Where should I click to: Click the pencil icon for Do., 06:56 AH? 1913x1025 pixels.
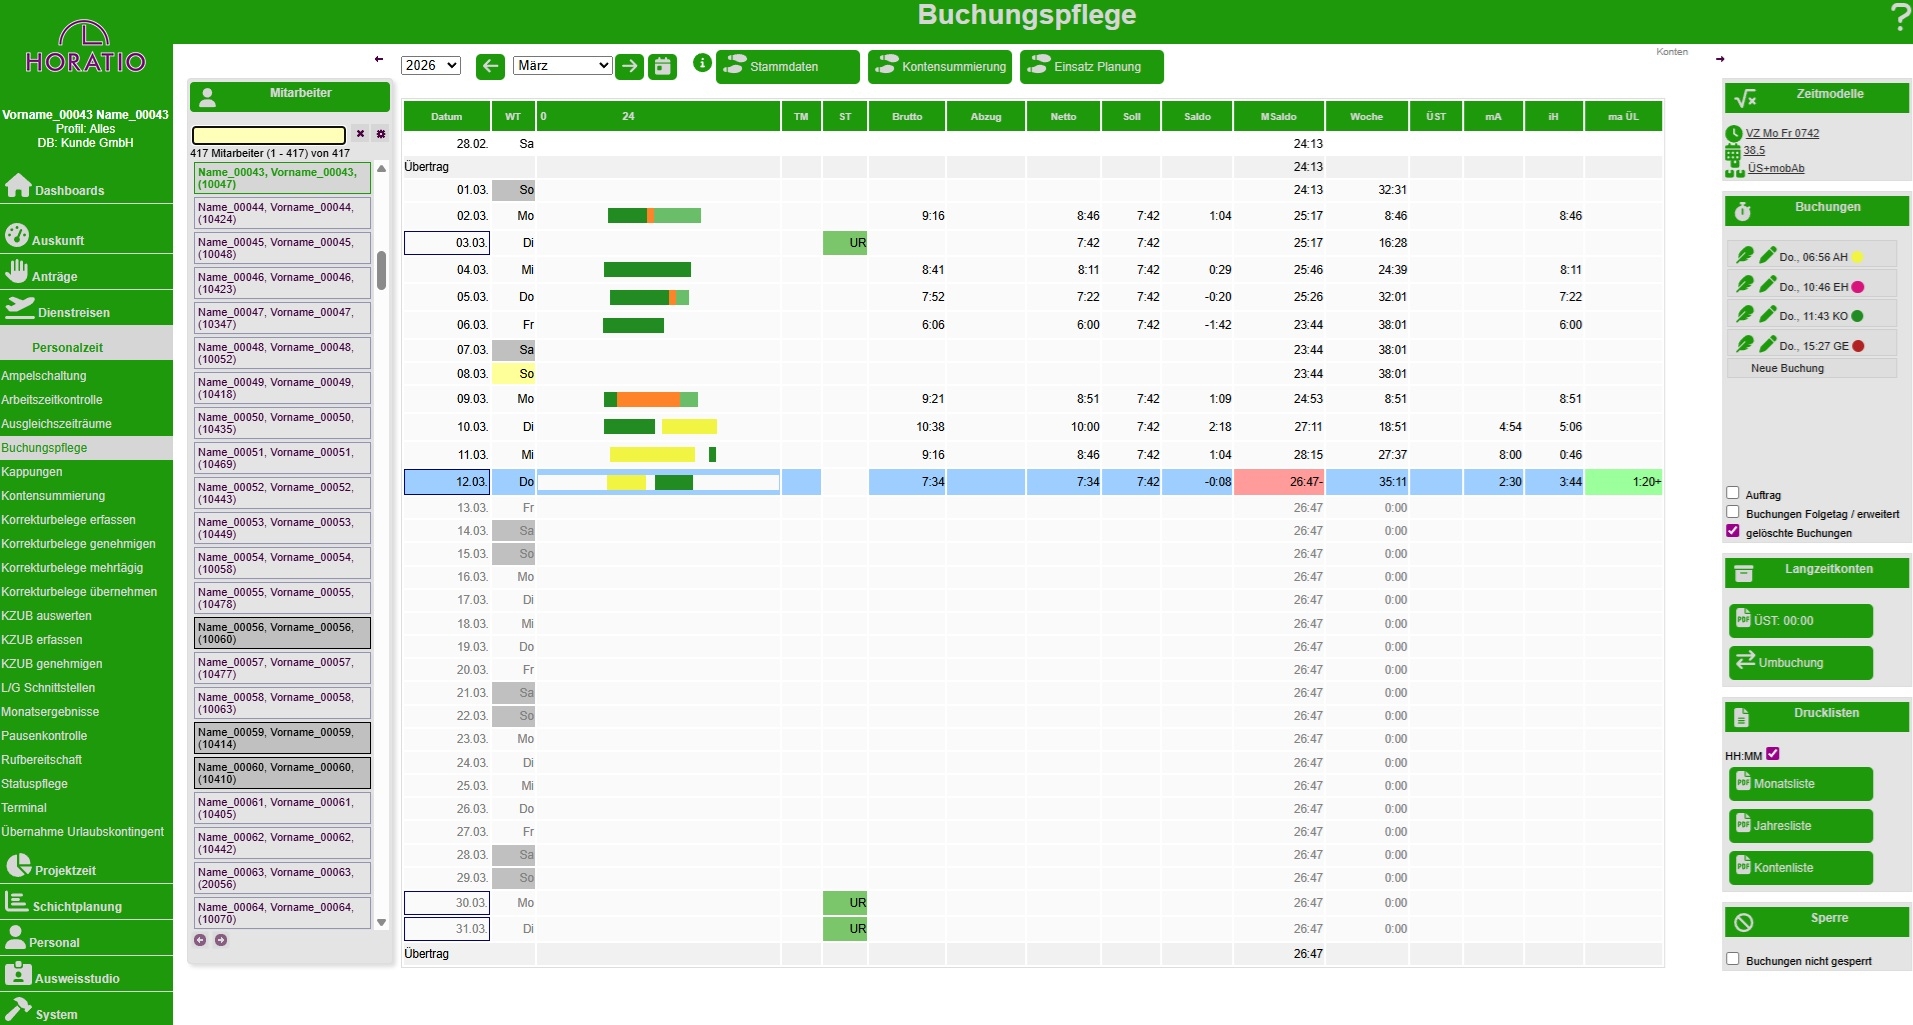point(1768,255)
